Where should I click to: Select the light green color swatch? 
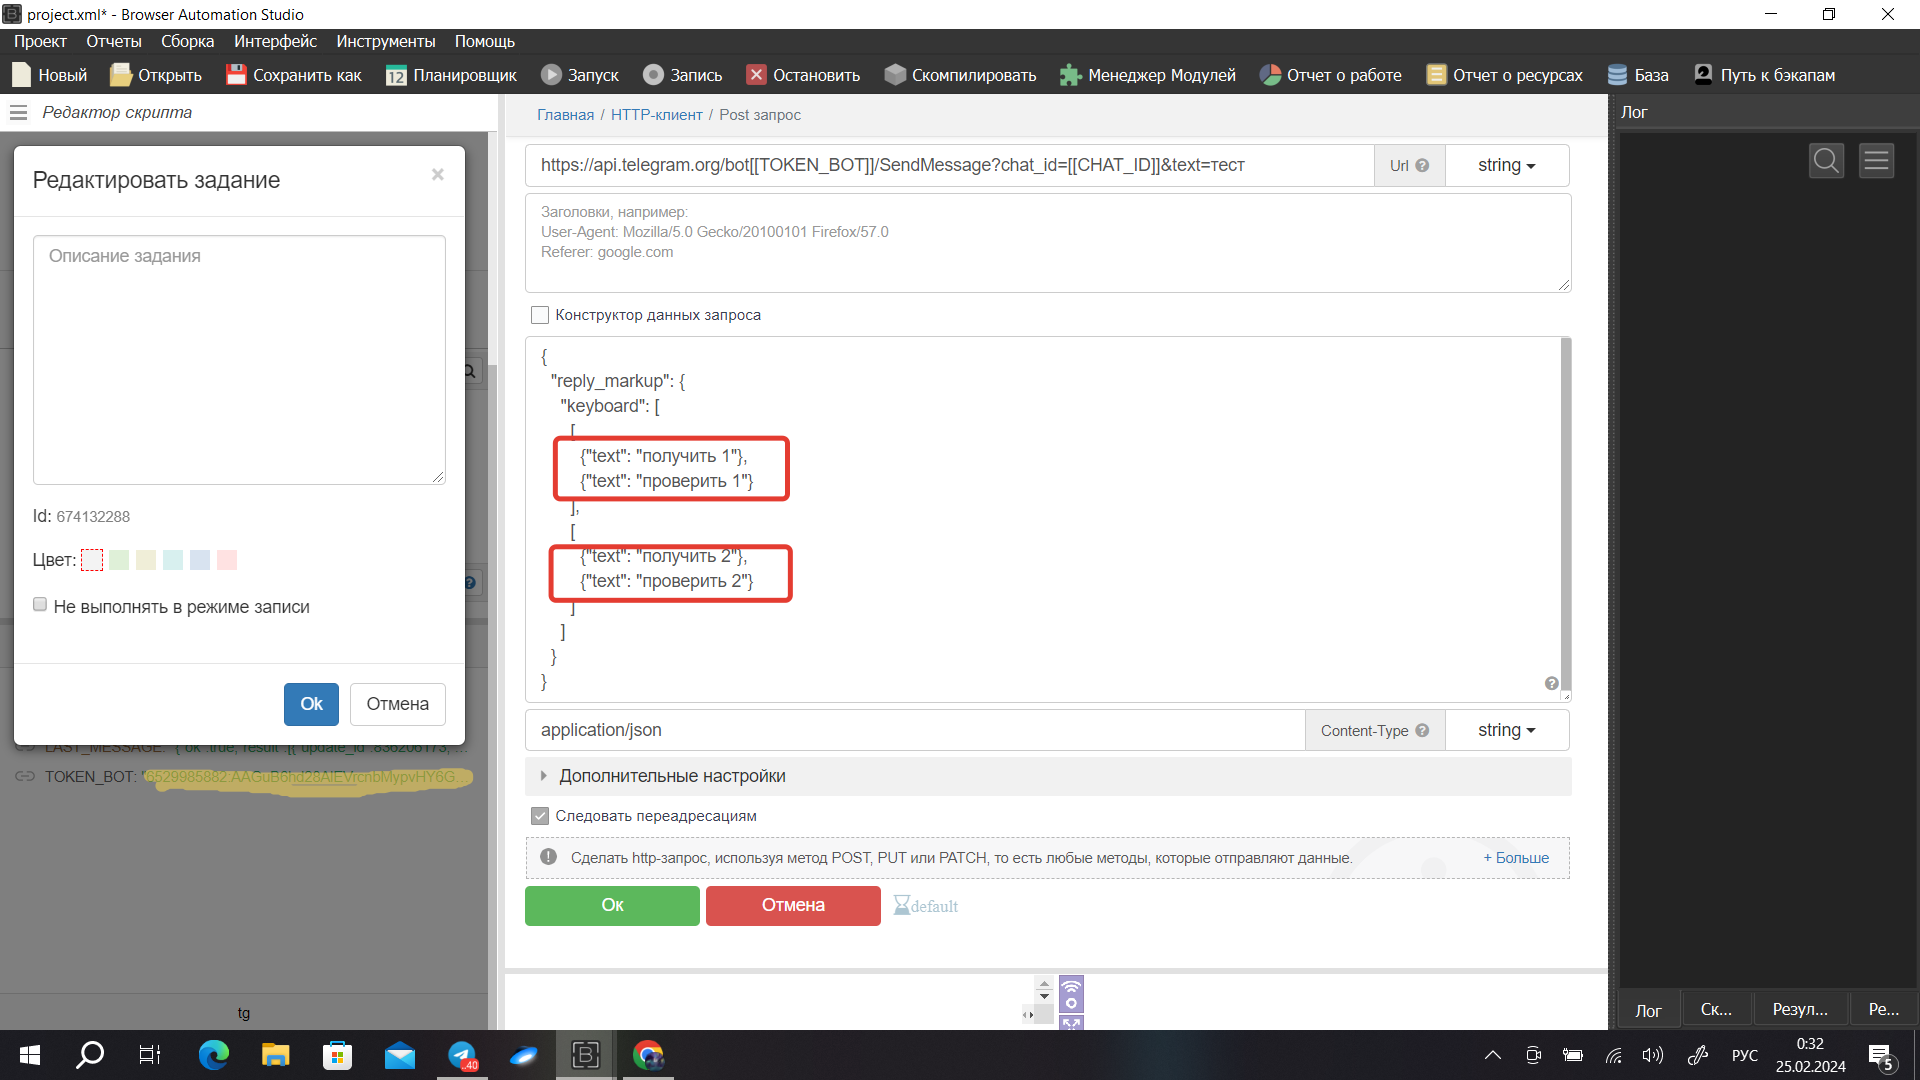pyautogui.click(x=119, y=560)
